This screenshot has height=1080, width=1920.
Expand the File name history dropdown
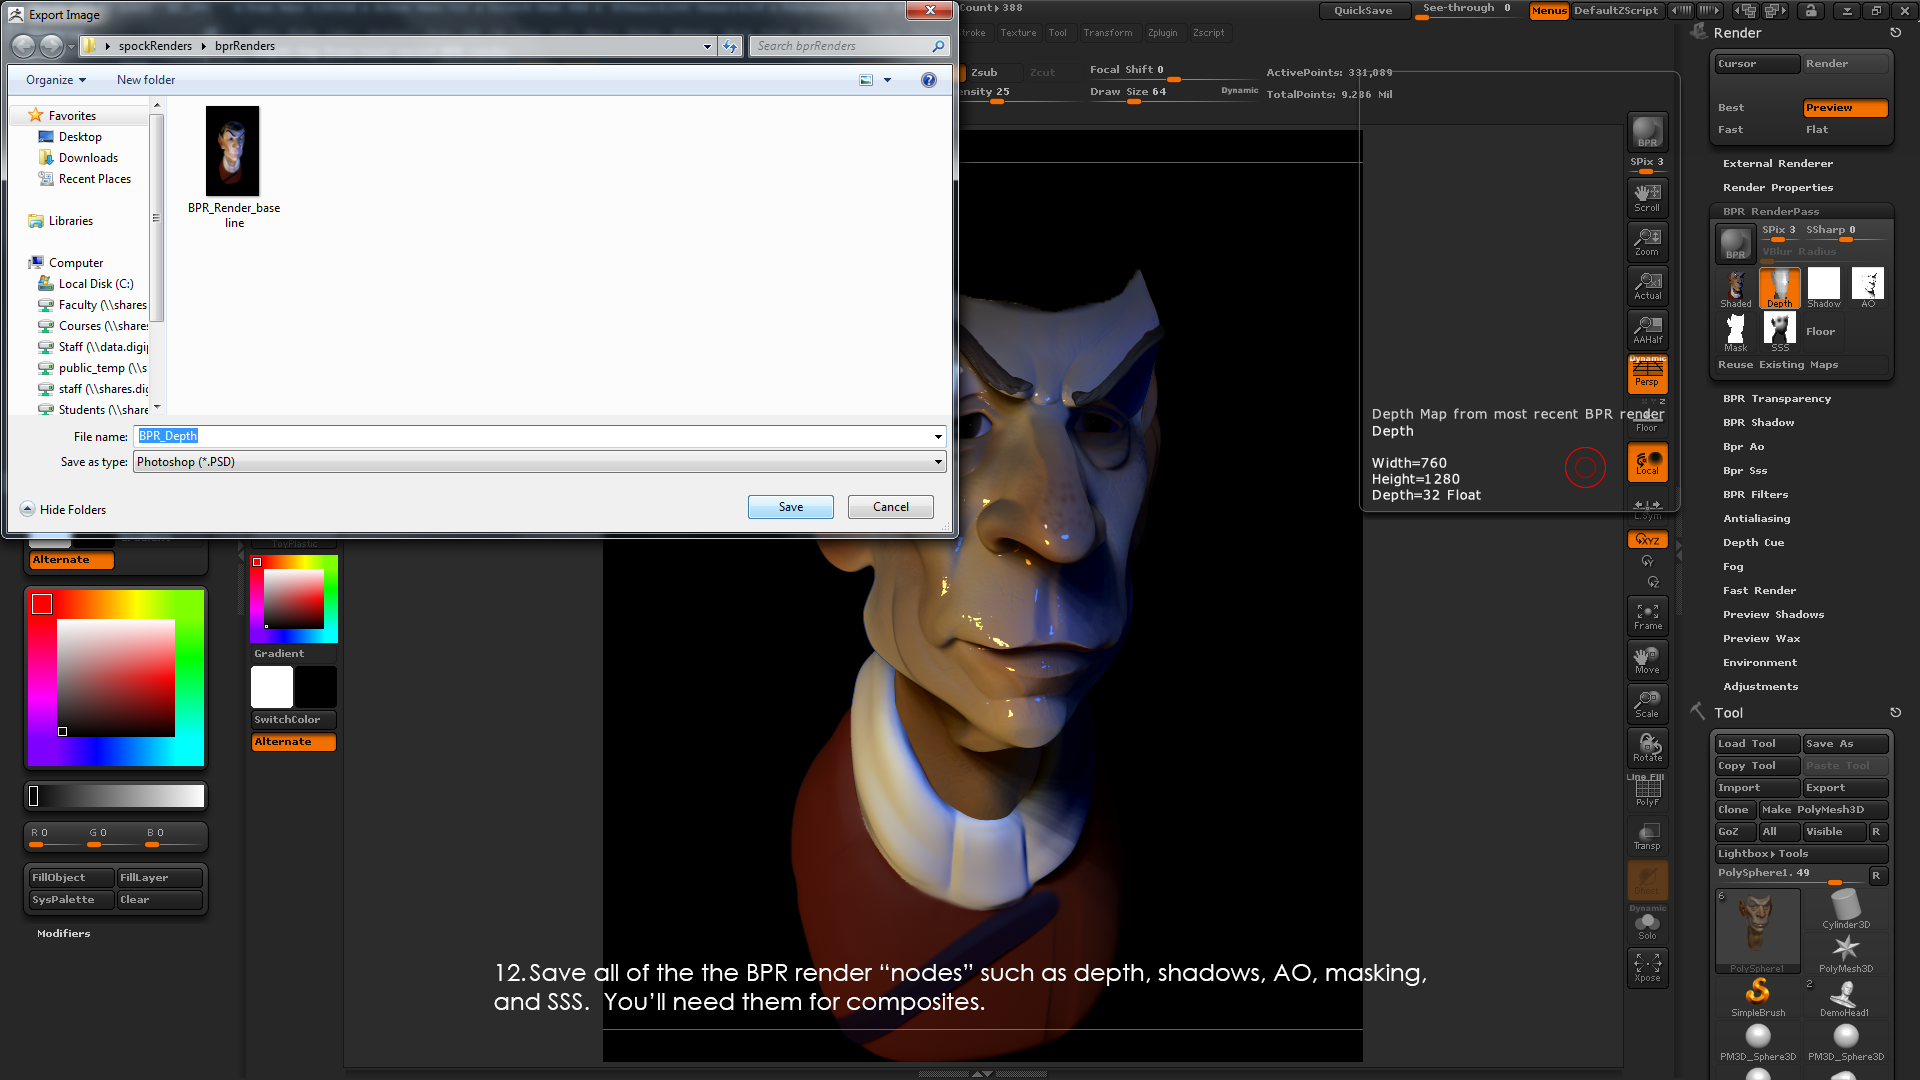tap(937, 436)
